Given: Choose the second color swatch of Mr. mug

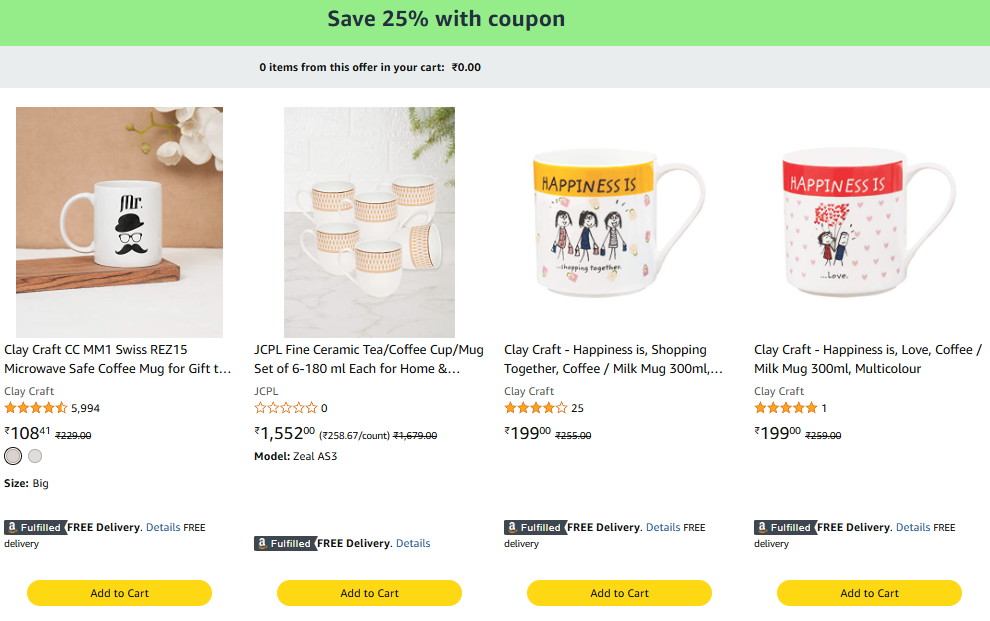Looking at the screenshot, I should [35, 456].
